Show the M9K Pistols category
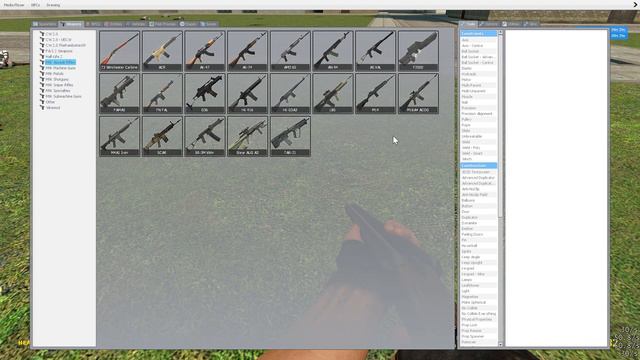 [54, 74]
